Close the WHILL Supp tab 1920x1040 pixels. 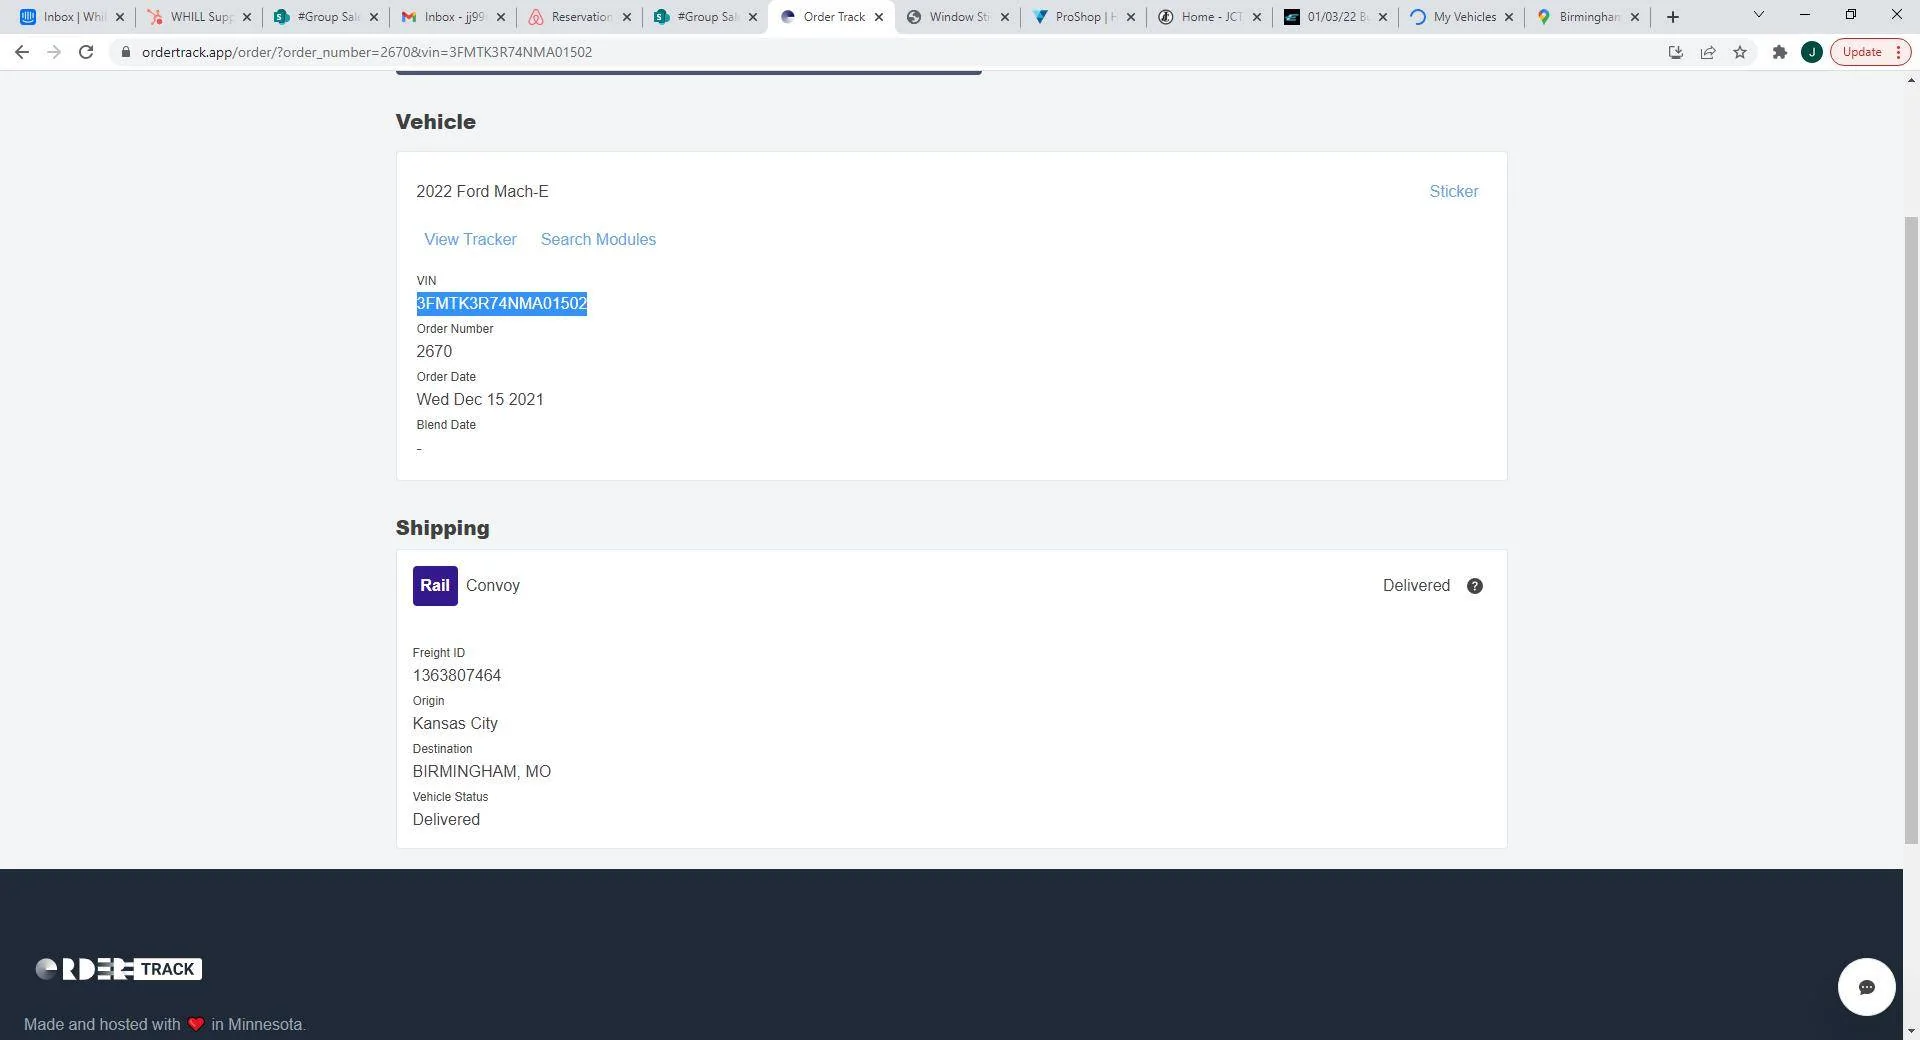click(x=247, y=17)
